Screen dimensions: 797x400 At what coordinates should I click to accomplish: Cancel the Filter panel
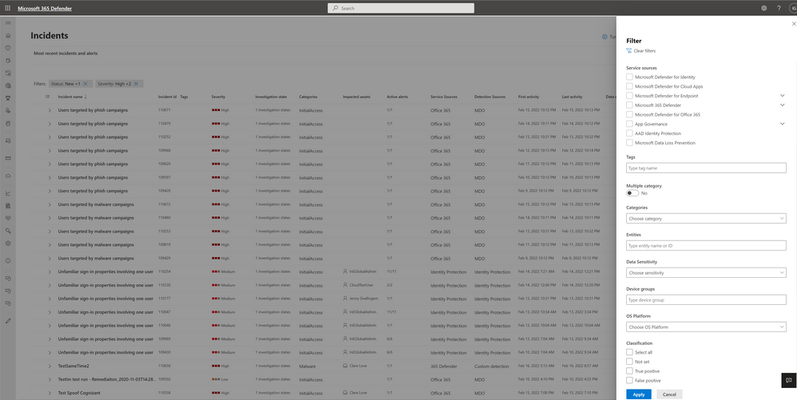669,394
